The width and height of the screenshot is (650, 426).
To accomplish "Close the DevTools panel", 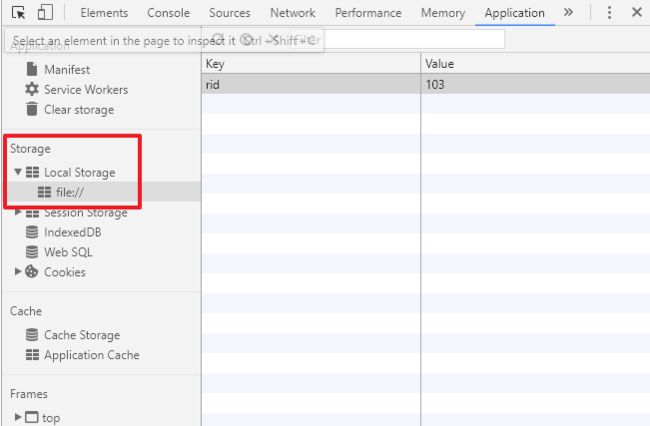I will [x=637, y=12].
